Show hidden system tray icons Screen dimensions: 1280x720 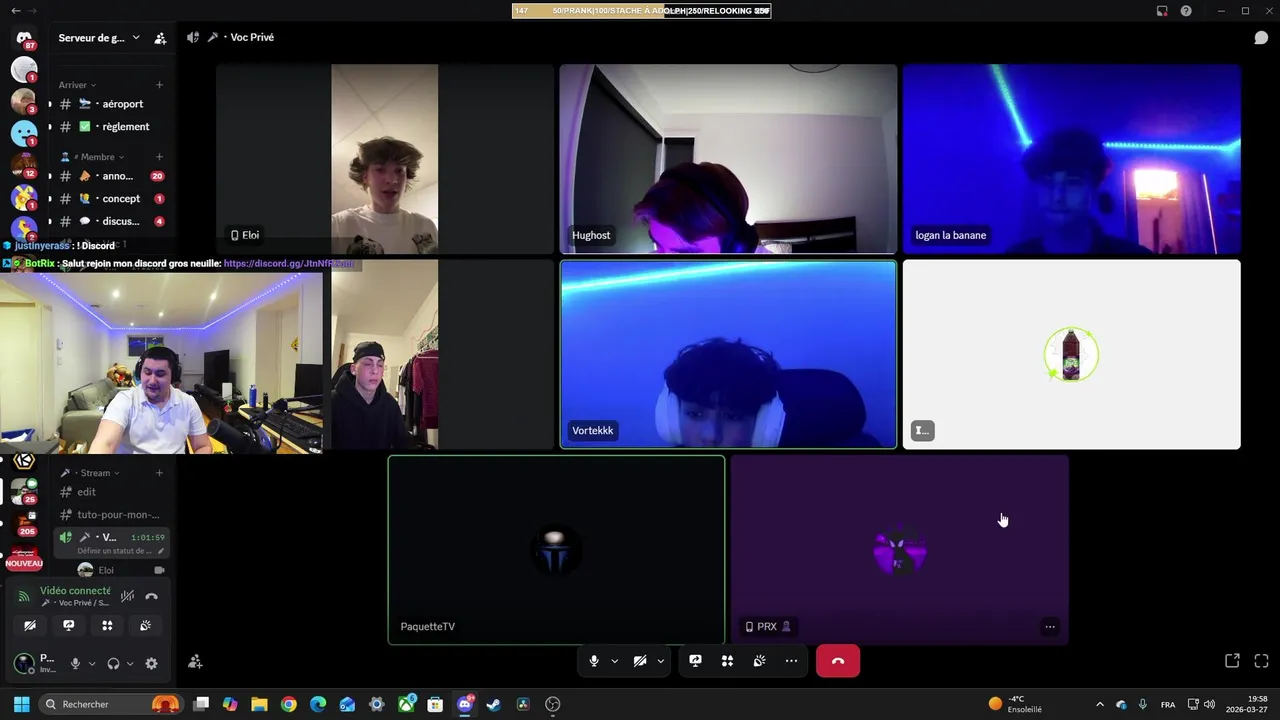[1100, 704]
